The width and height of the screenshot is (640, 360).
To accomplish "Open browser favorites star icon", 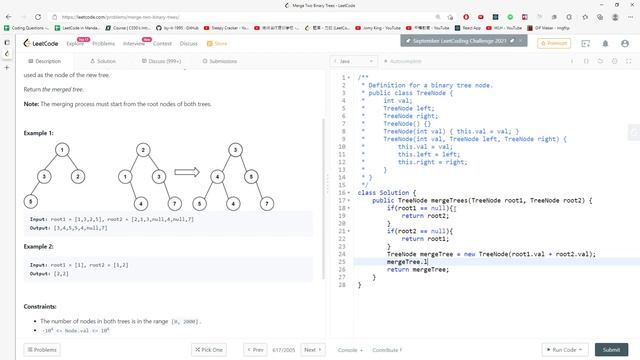I will (585, 17).
